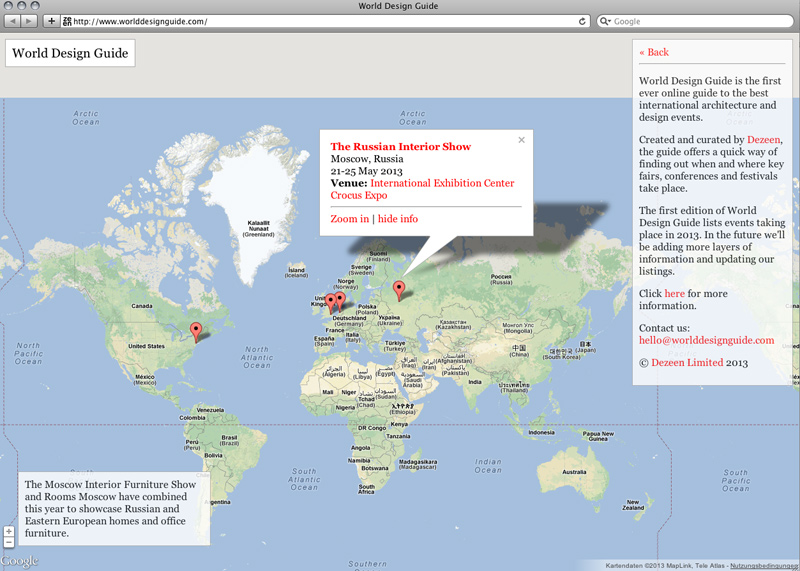Click the Moscow Interior Furniture Show description box

coord(114,509)
